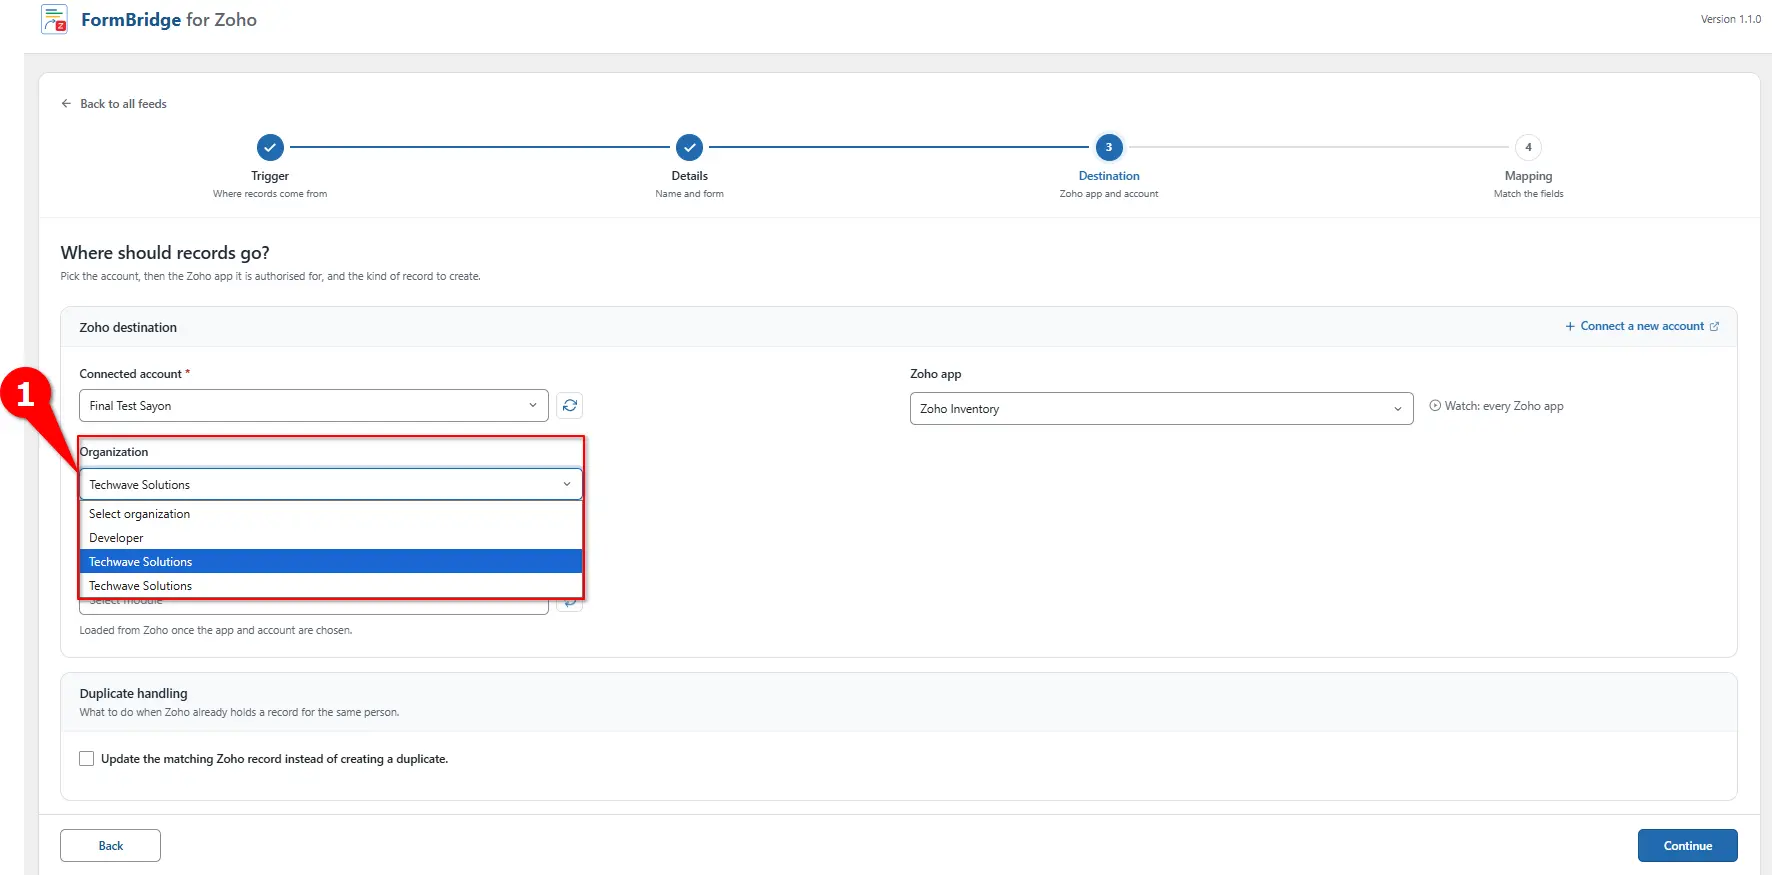Click the Version 1.1.0 text
Image resolution: width=1772 pixels, height=875 pixels.
coord(1731,19)
